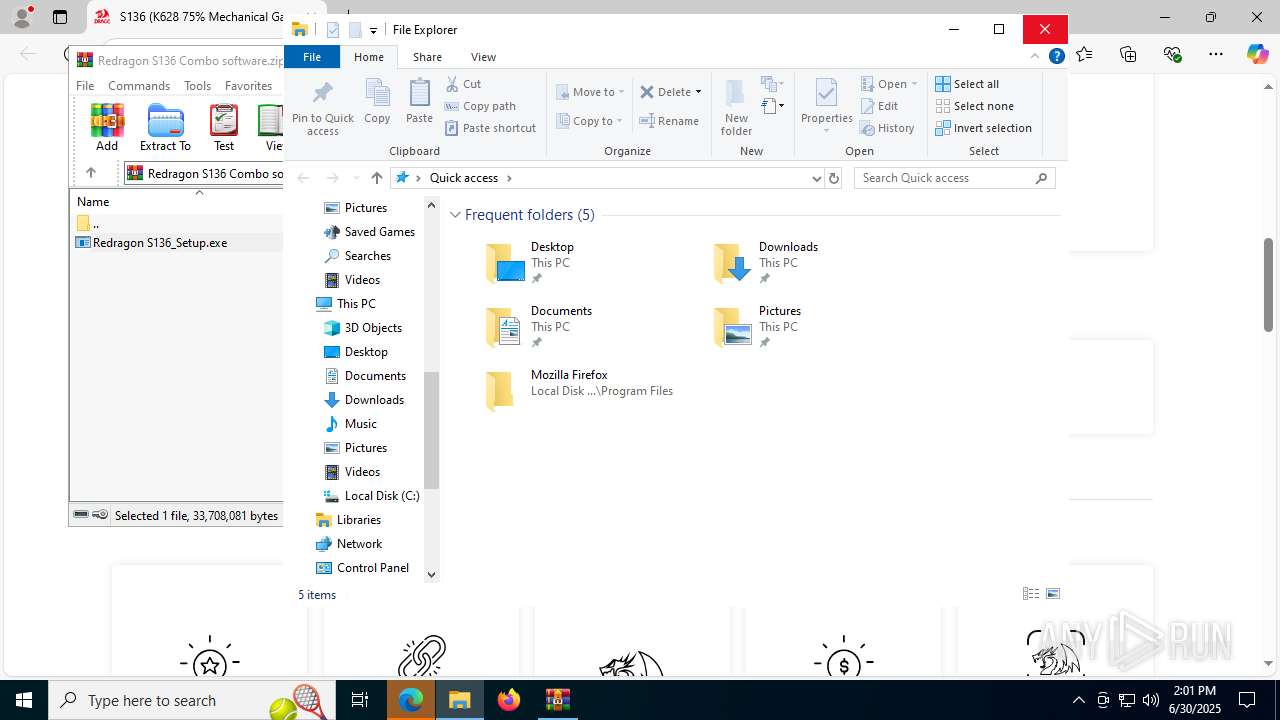Image resolution: width=1280 pixels, height=720 pixels.
Task: Select Music in navigation pane
Action: pos(350,424)
